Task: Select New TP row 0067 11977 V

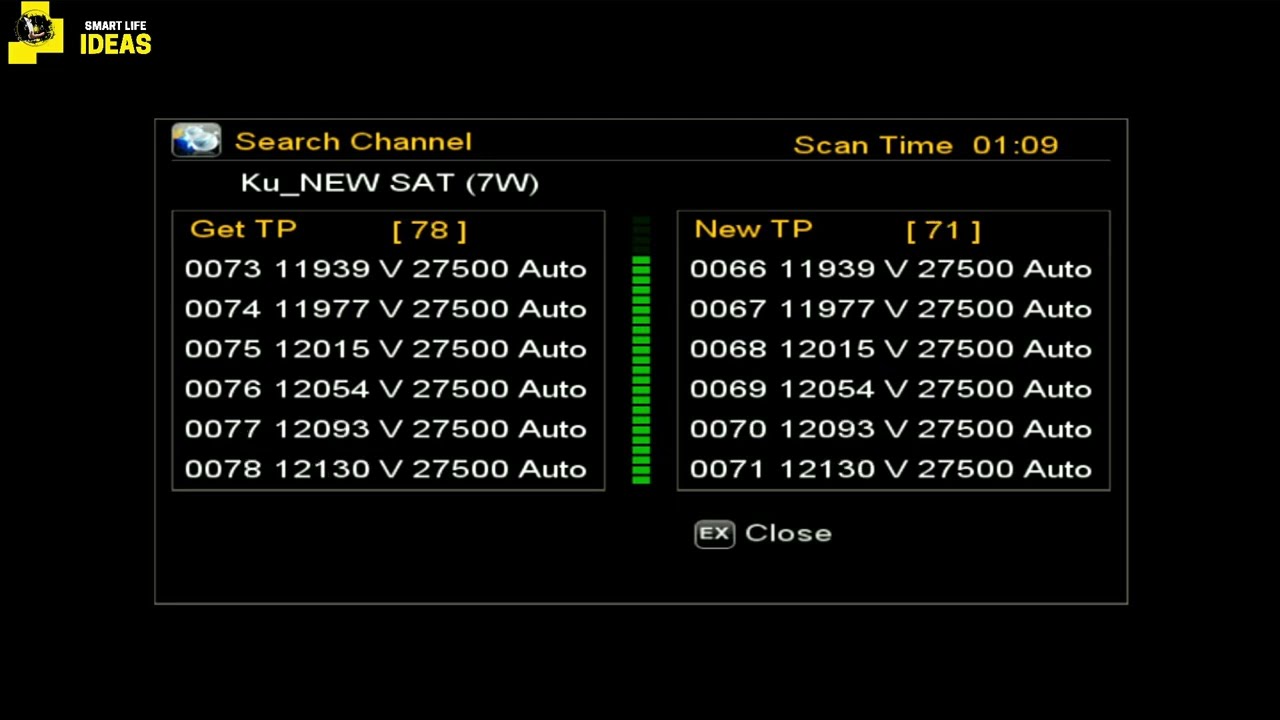Action: (891, 309)
